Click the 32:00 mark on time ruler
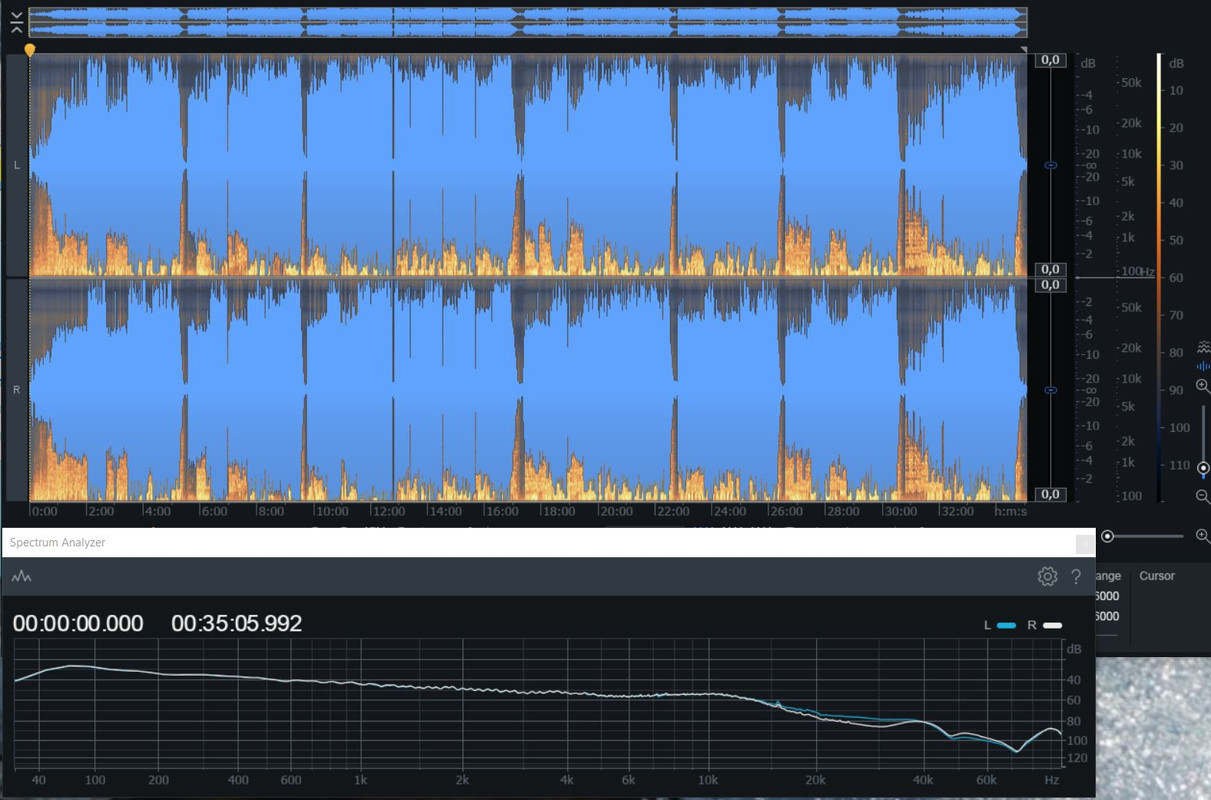 (956, 511)
